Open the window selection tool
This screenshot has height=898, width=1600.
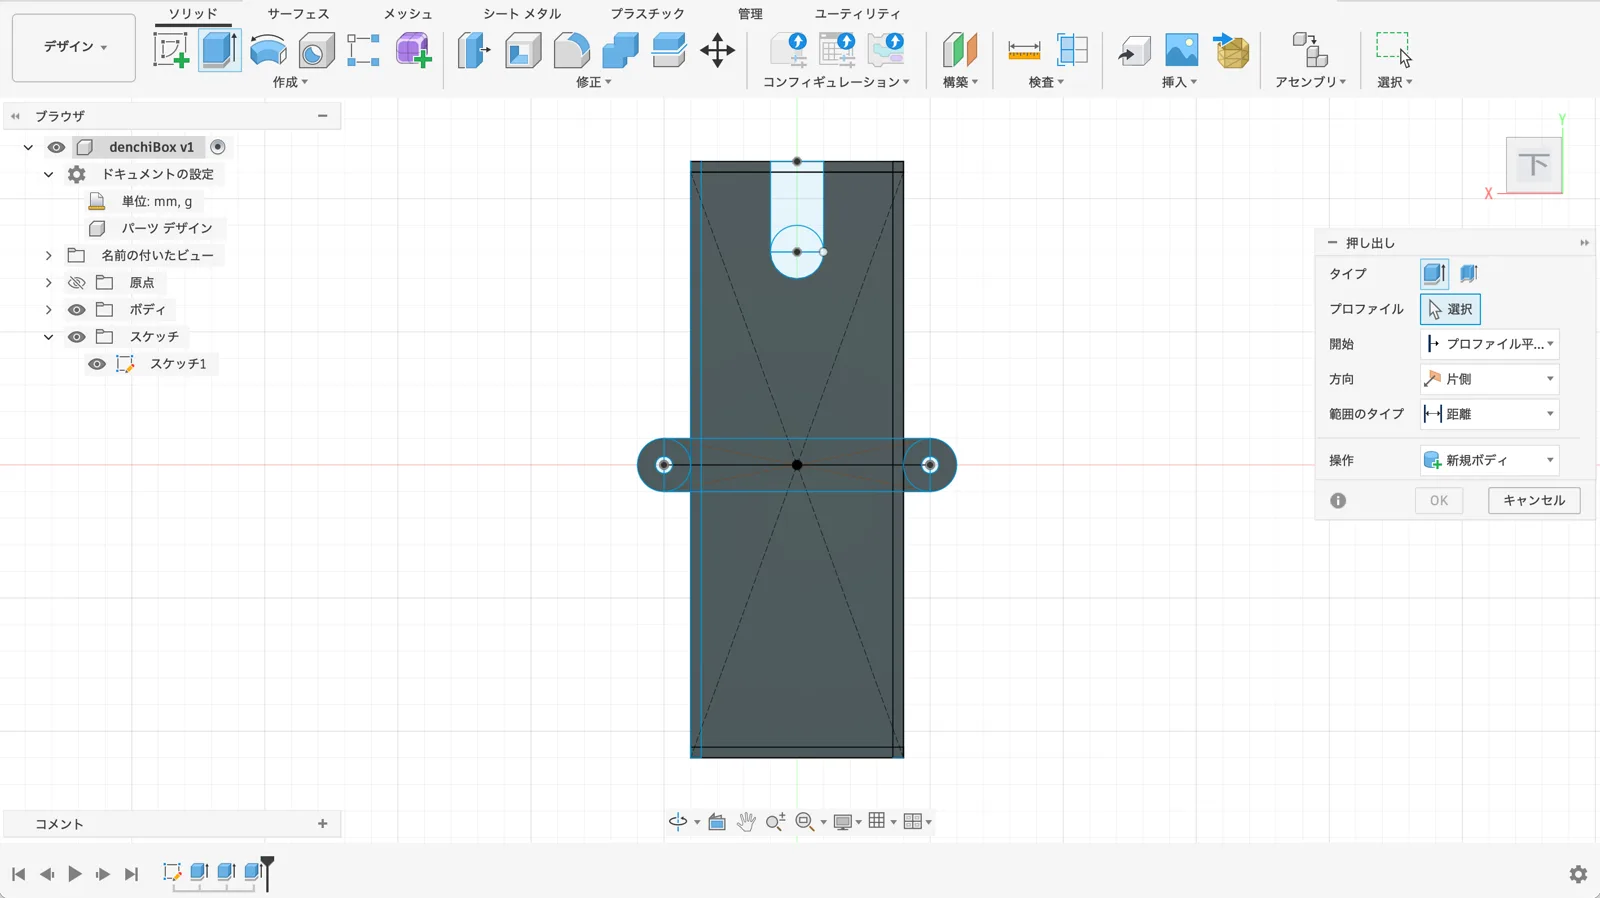coord(1393,50)
